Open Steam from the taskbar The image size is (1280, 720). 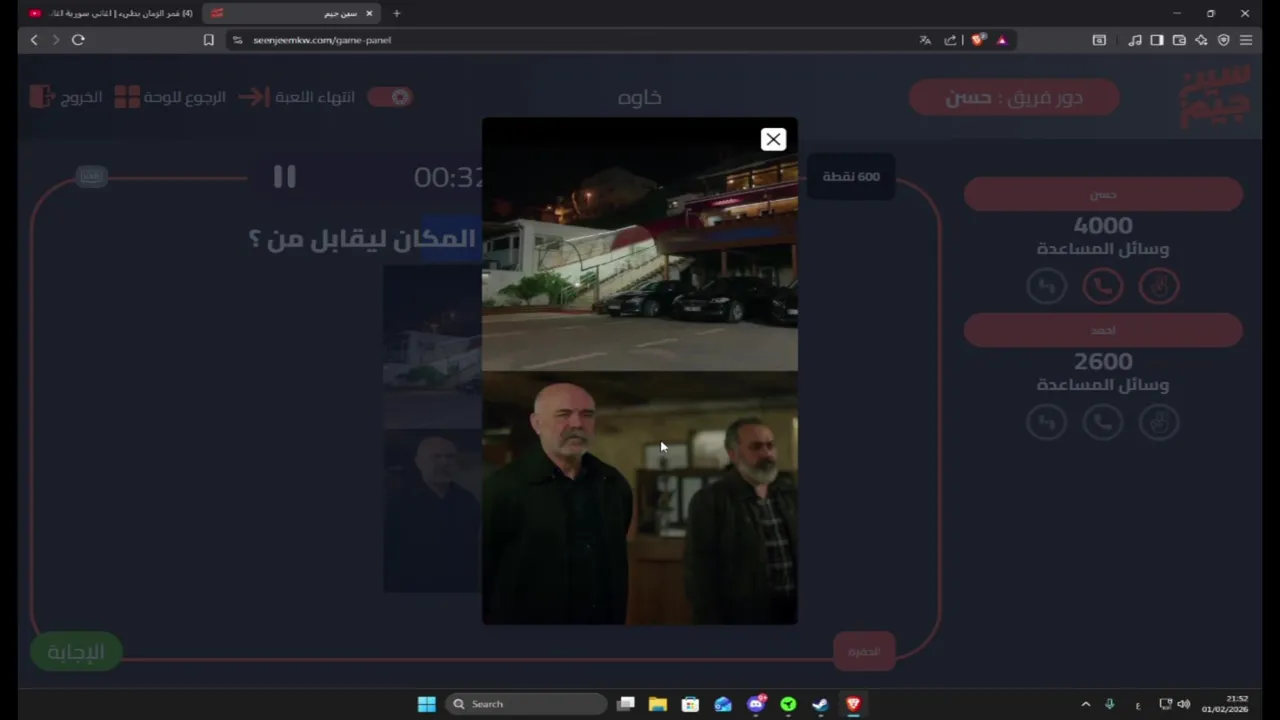click(x=821, y=704)
